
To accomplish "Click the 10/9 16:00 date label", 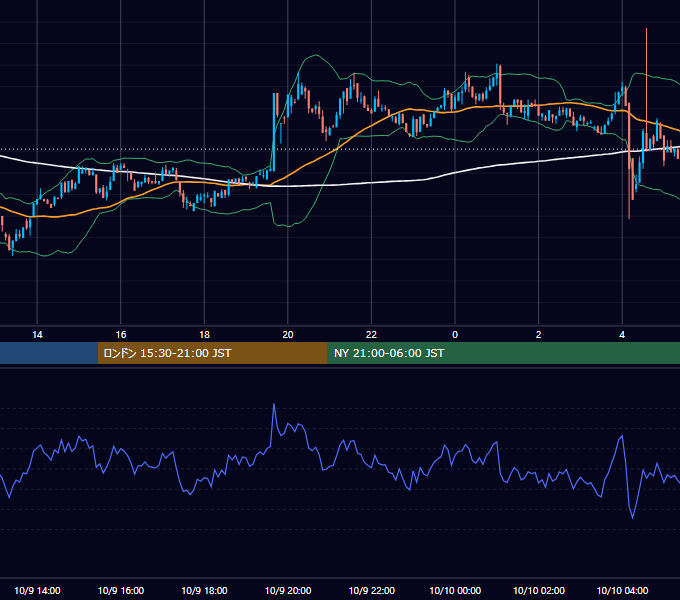I will 121,590.
